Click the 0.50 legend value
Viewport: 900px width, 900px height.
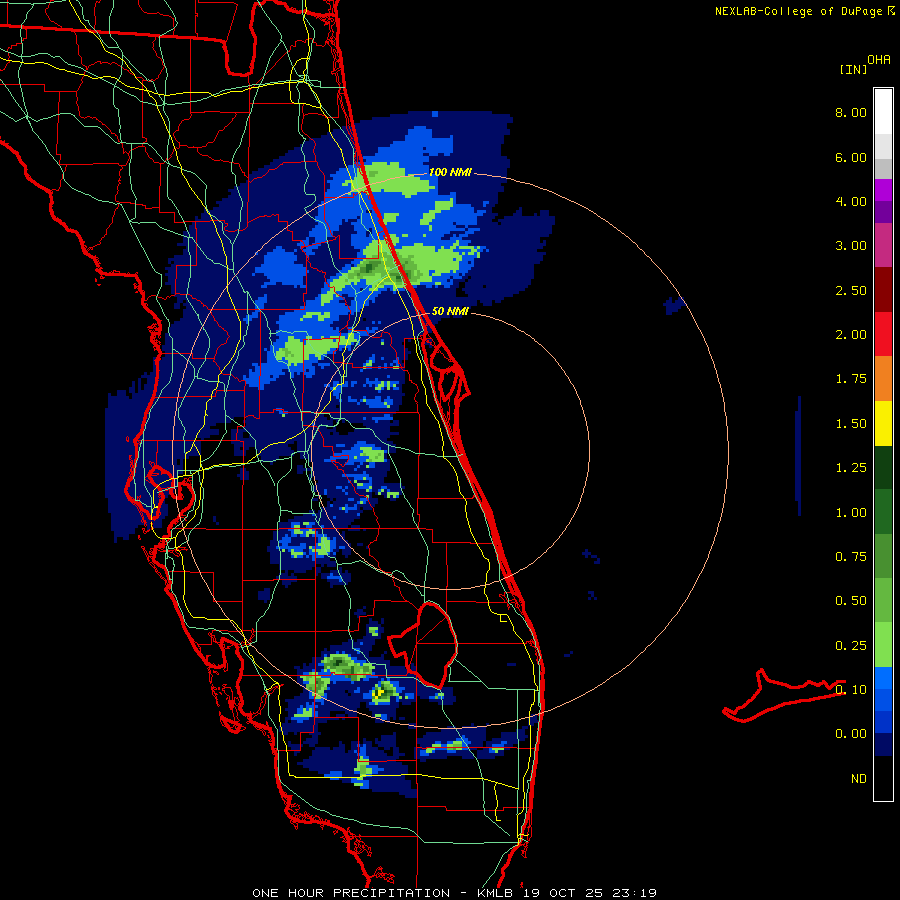(851, 601)
